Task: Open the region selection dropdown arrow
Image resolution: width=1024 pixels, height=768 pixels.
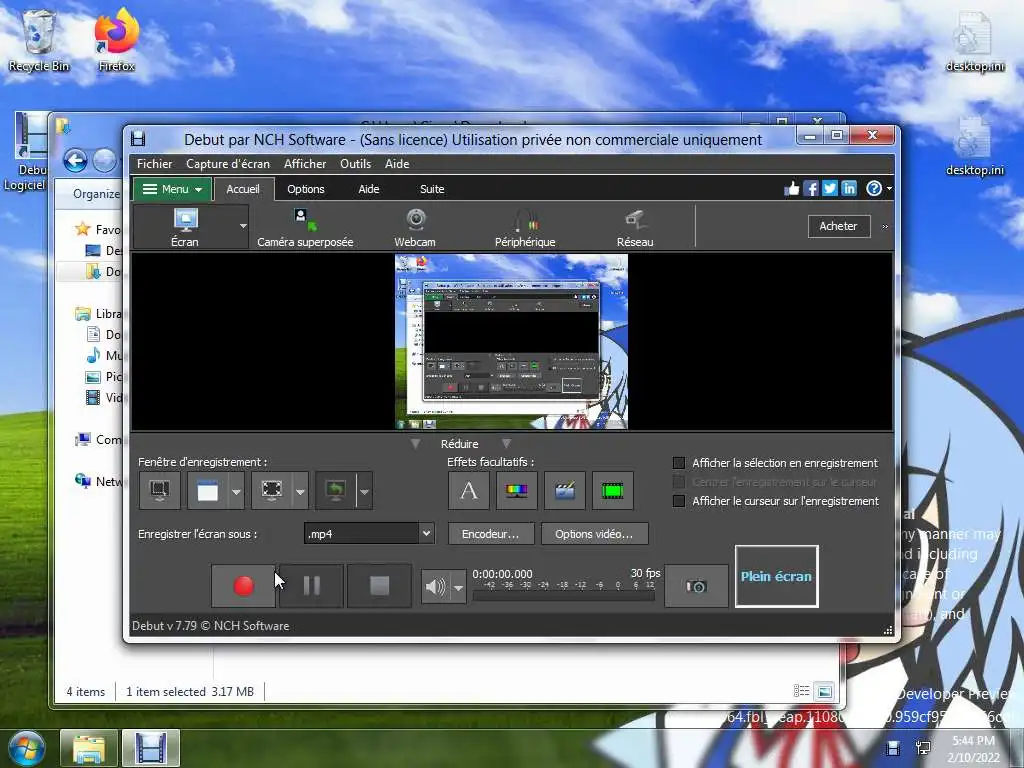Action: tap(300, 490)
